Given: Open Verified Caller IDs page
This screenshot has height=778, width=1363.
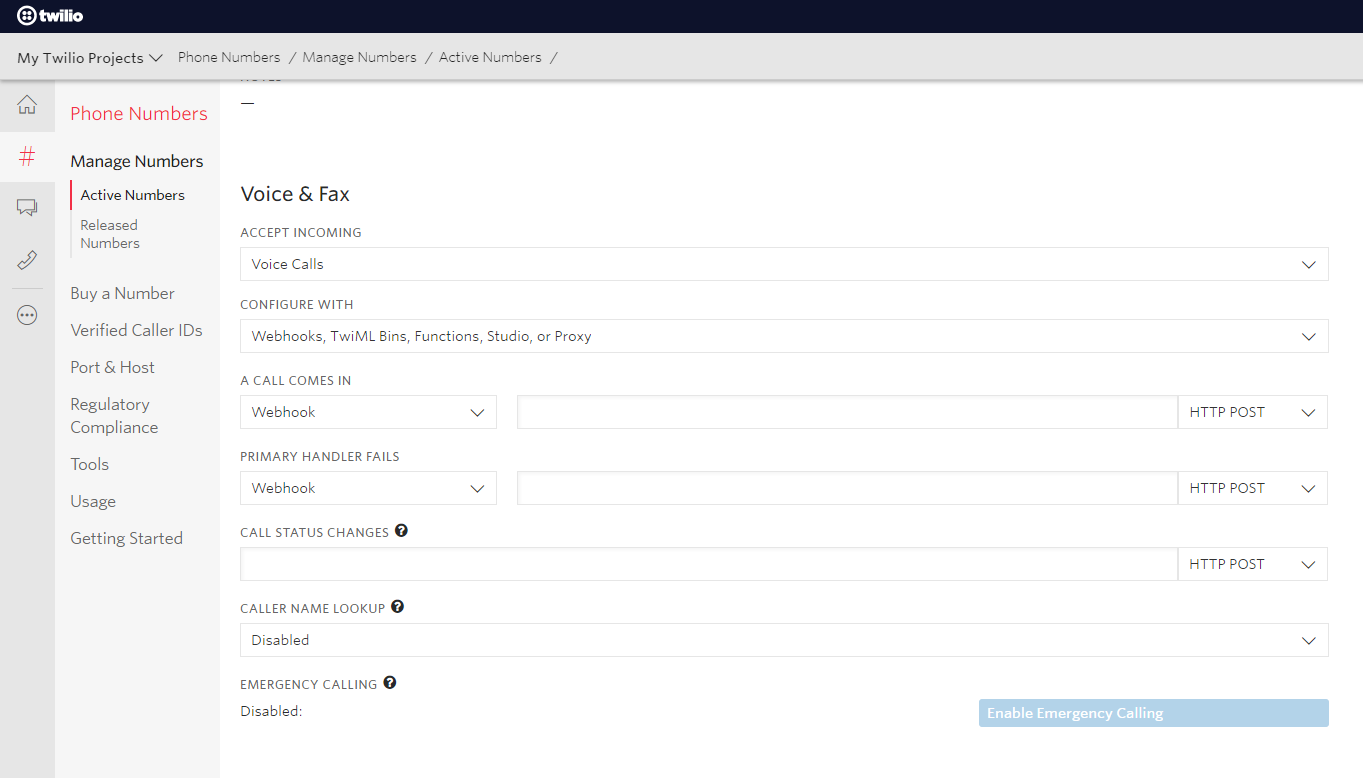Looking at the screenshot, I should 136,330.
